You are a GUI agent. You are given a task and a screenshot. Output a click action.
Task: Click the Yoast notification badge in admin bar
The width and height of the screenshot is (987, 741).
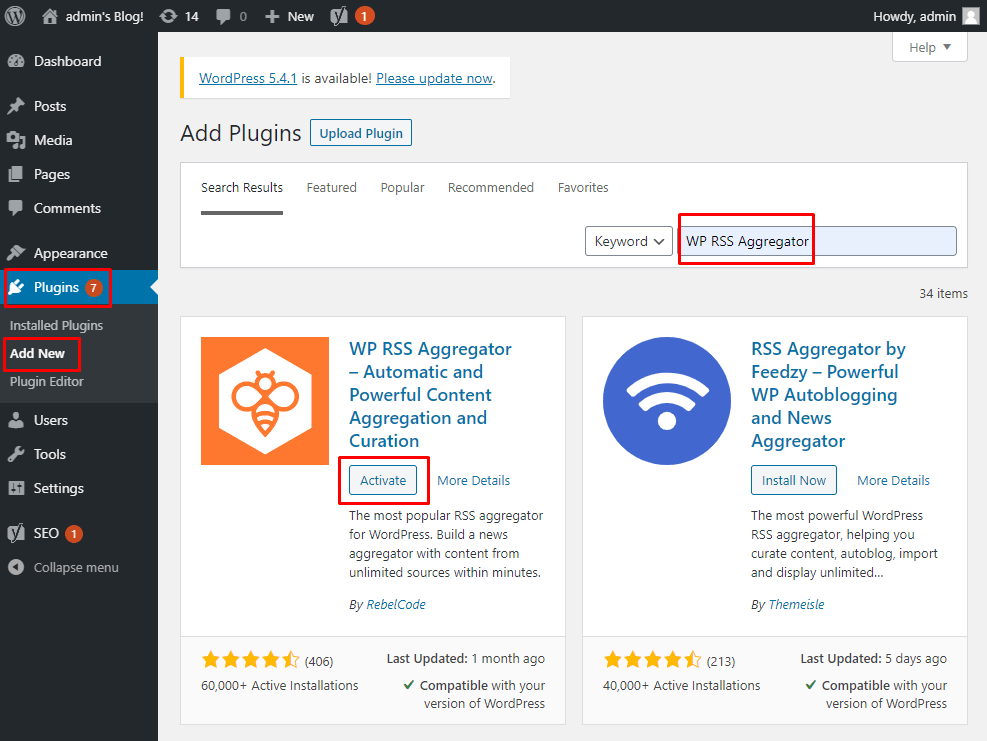pyautogui.click(x=364, y=16)
